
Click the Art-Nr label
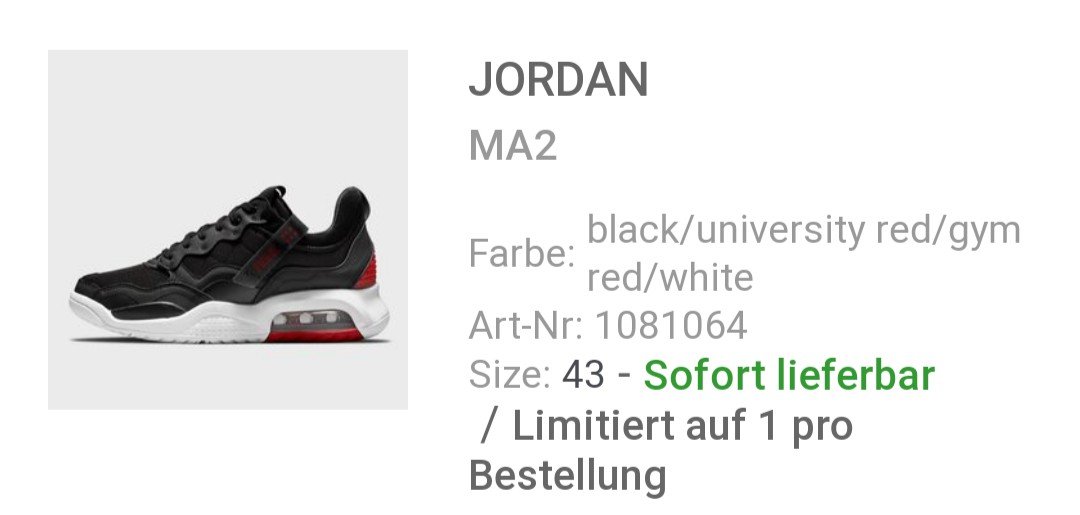[526, 325]
